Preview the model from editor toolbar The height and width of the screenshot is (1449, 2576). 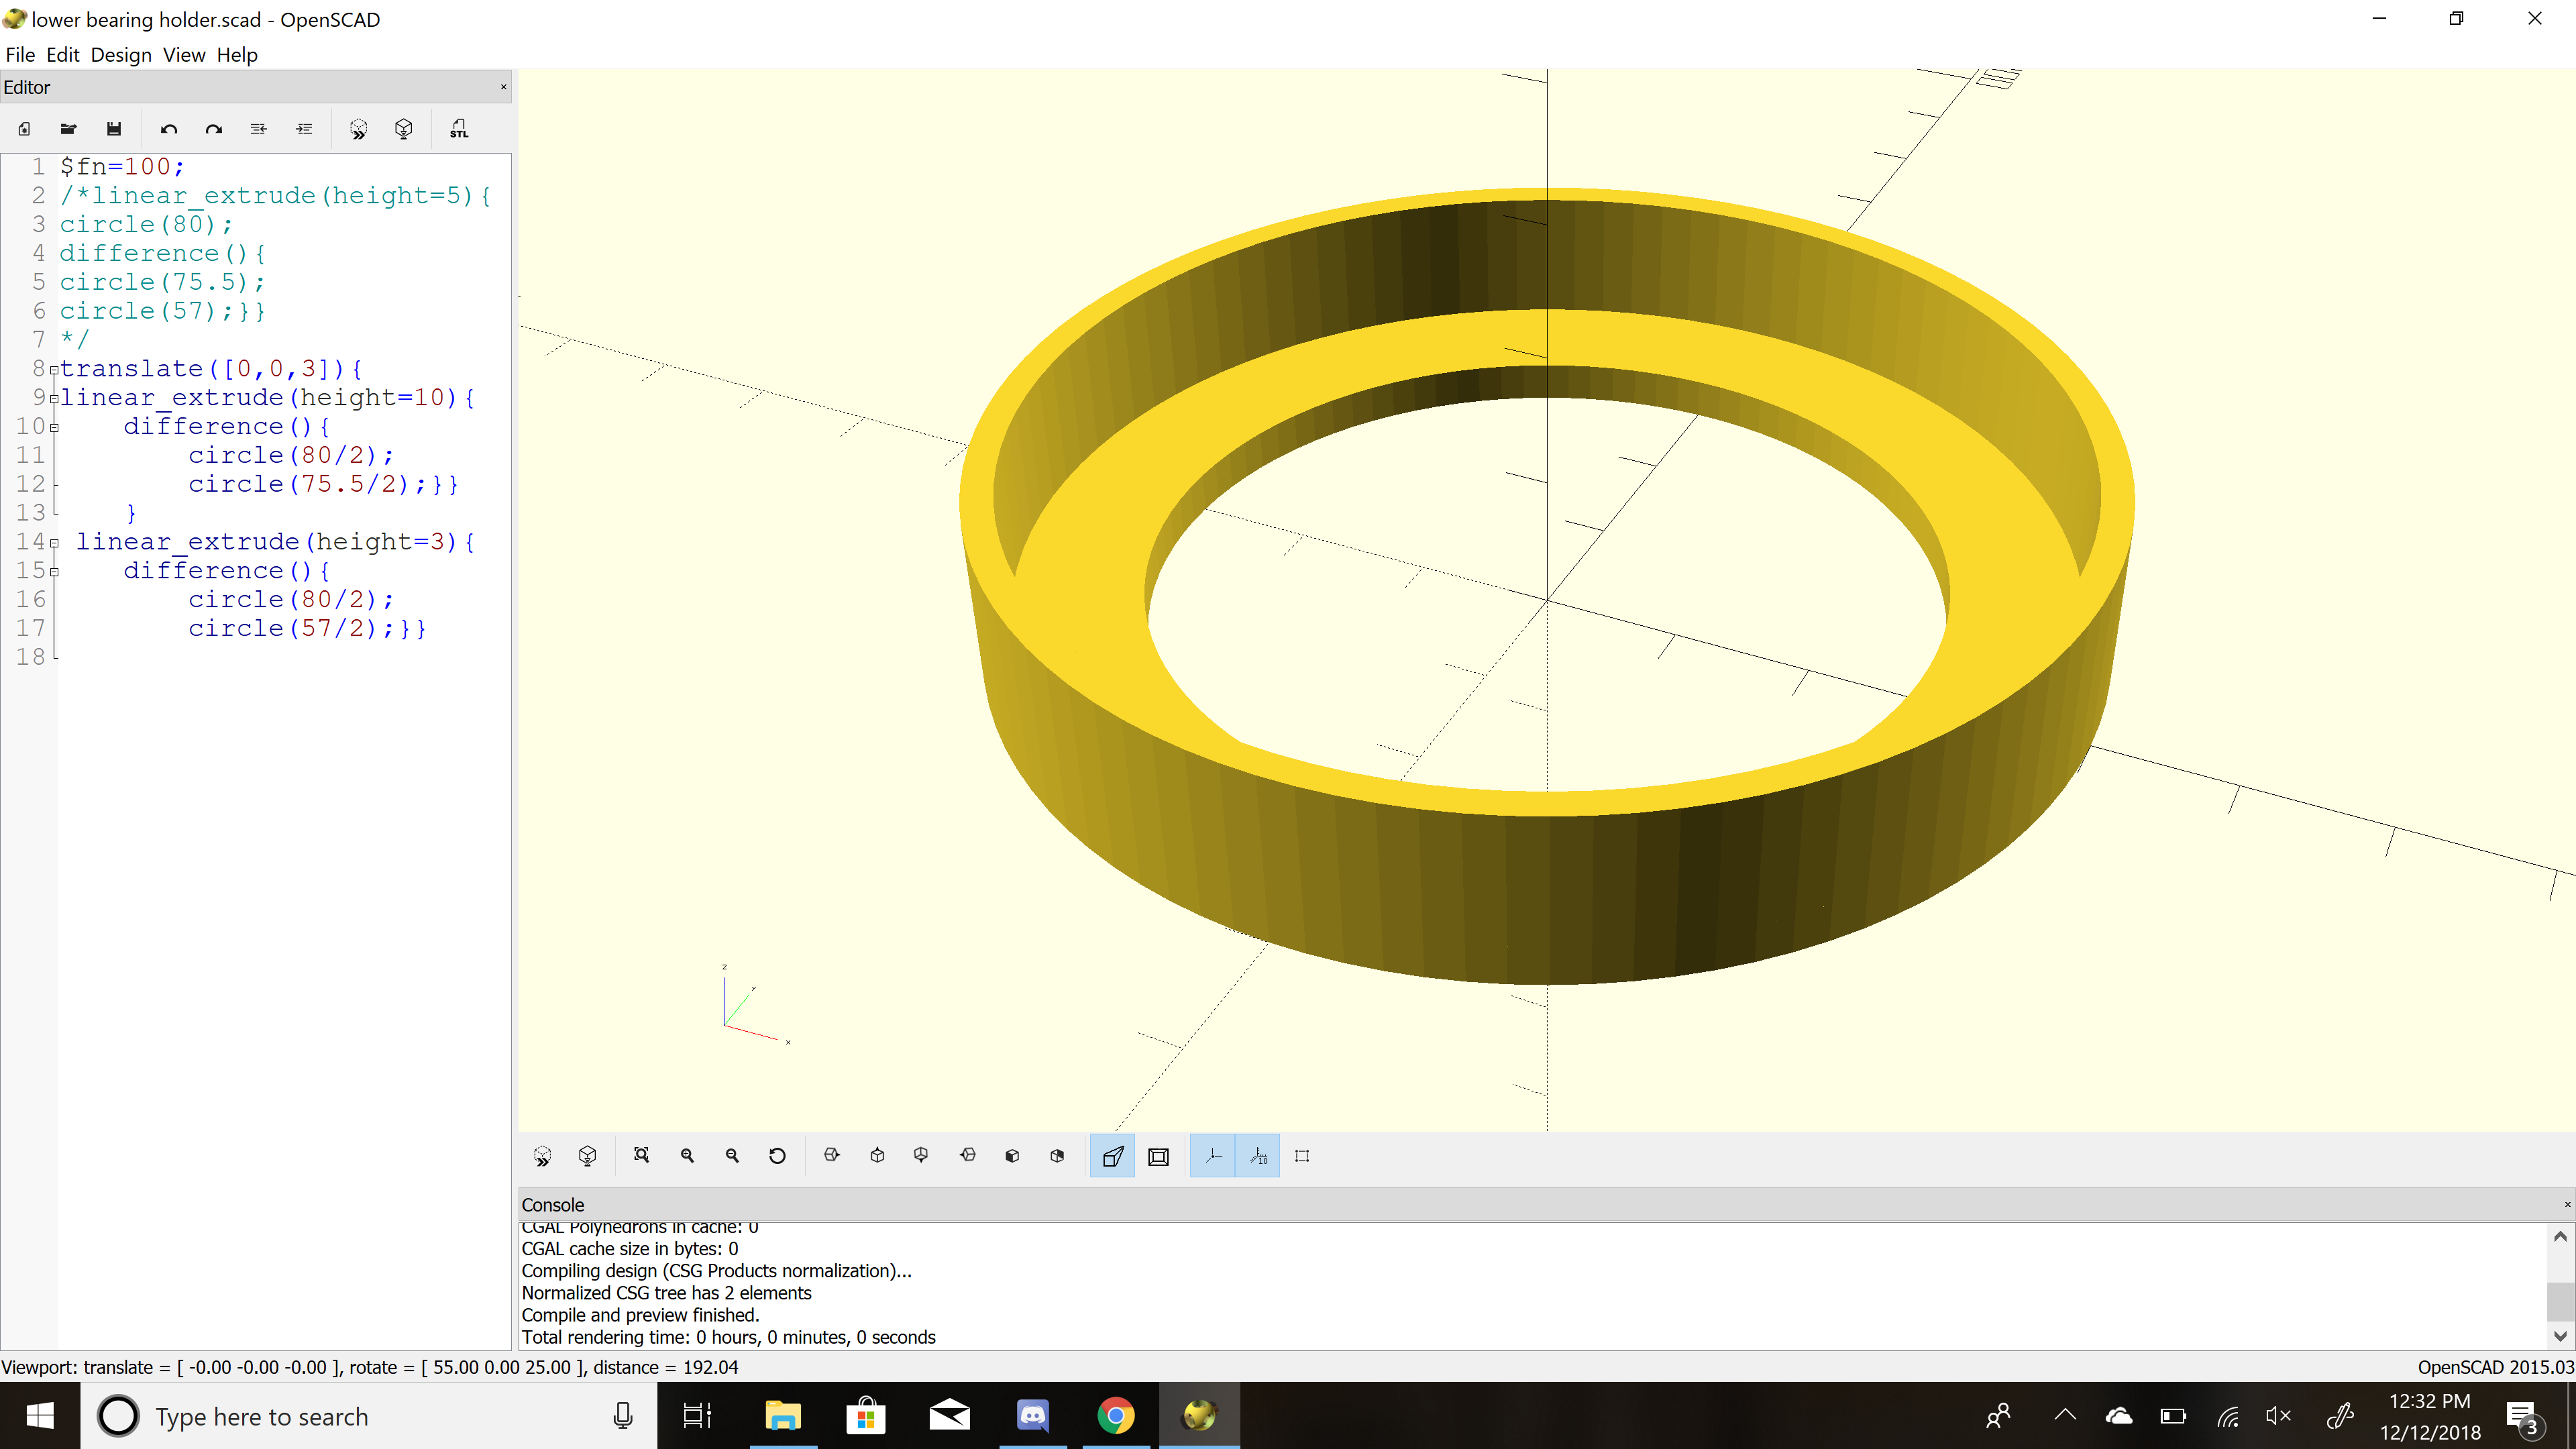358,129
